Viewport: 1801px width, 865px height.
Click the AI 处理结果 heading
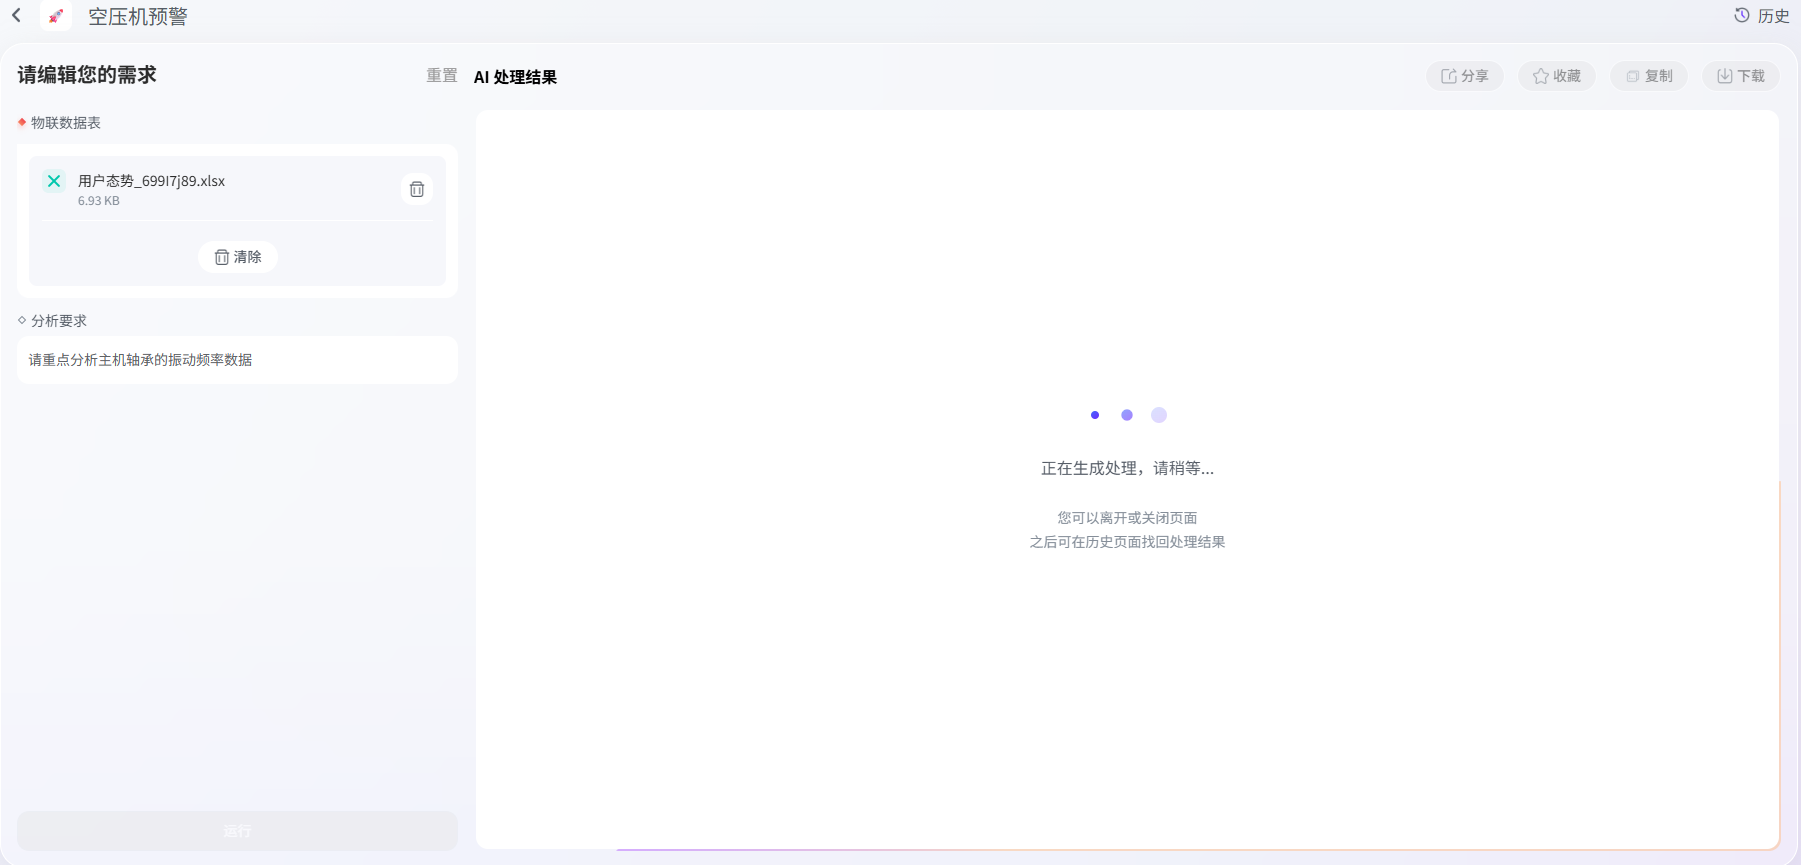pos(515,77)
